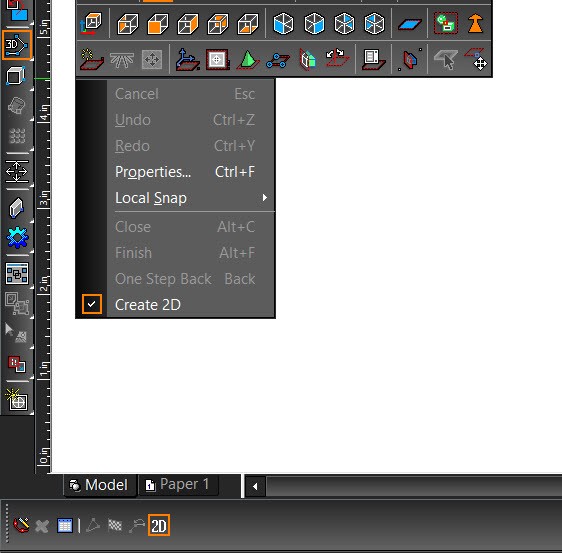Select the first blue isometric cube view
Image resolution: width=562 pixels, height=553 pixels.
click(x=283, y=24)
